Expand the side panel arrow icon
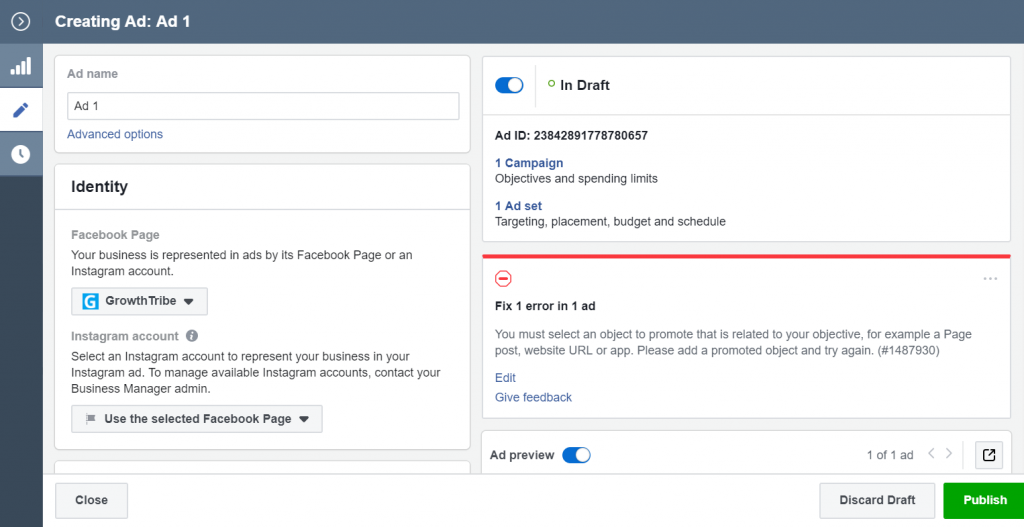Screen dimensions: 1024x527 coord(21,22)
